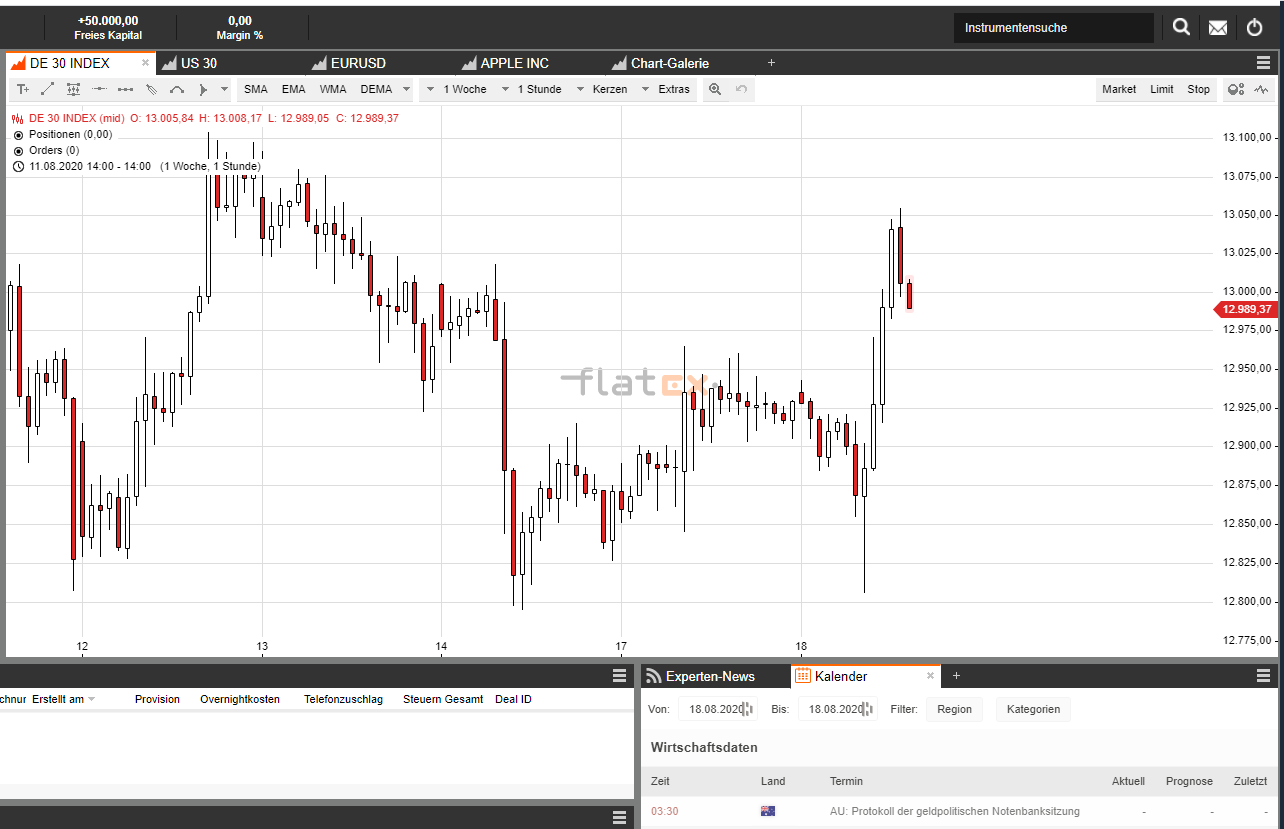Click the waveform icon beside order buttons

[1262, 89]
